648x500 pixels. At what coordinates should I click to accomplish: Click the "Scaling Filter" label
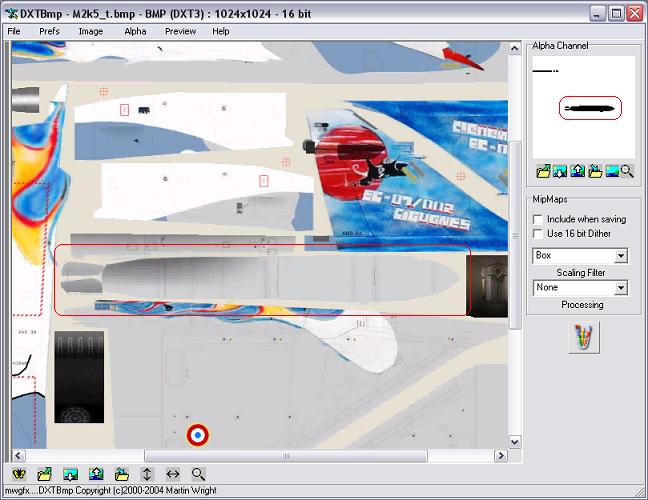[581, 273]
